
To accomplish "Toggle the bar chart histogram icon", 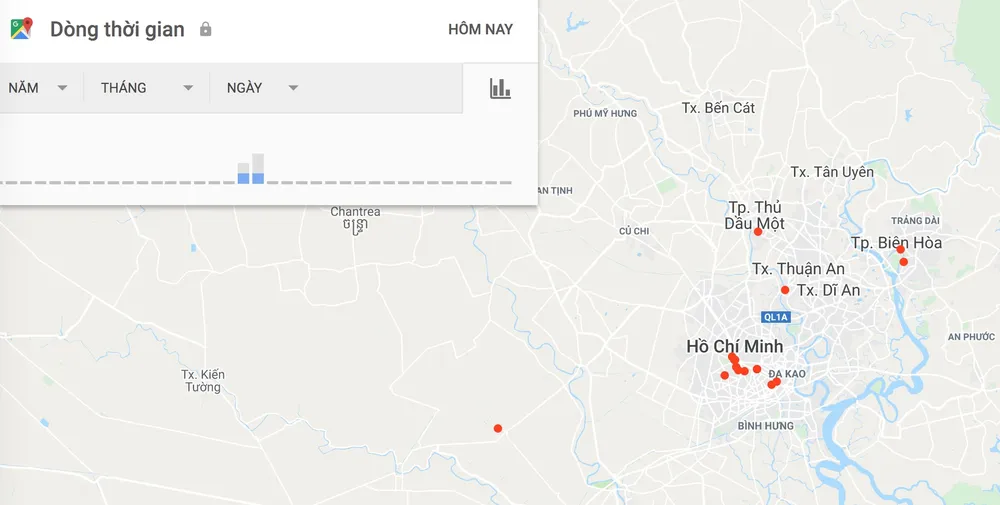I will [500, 88].
